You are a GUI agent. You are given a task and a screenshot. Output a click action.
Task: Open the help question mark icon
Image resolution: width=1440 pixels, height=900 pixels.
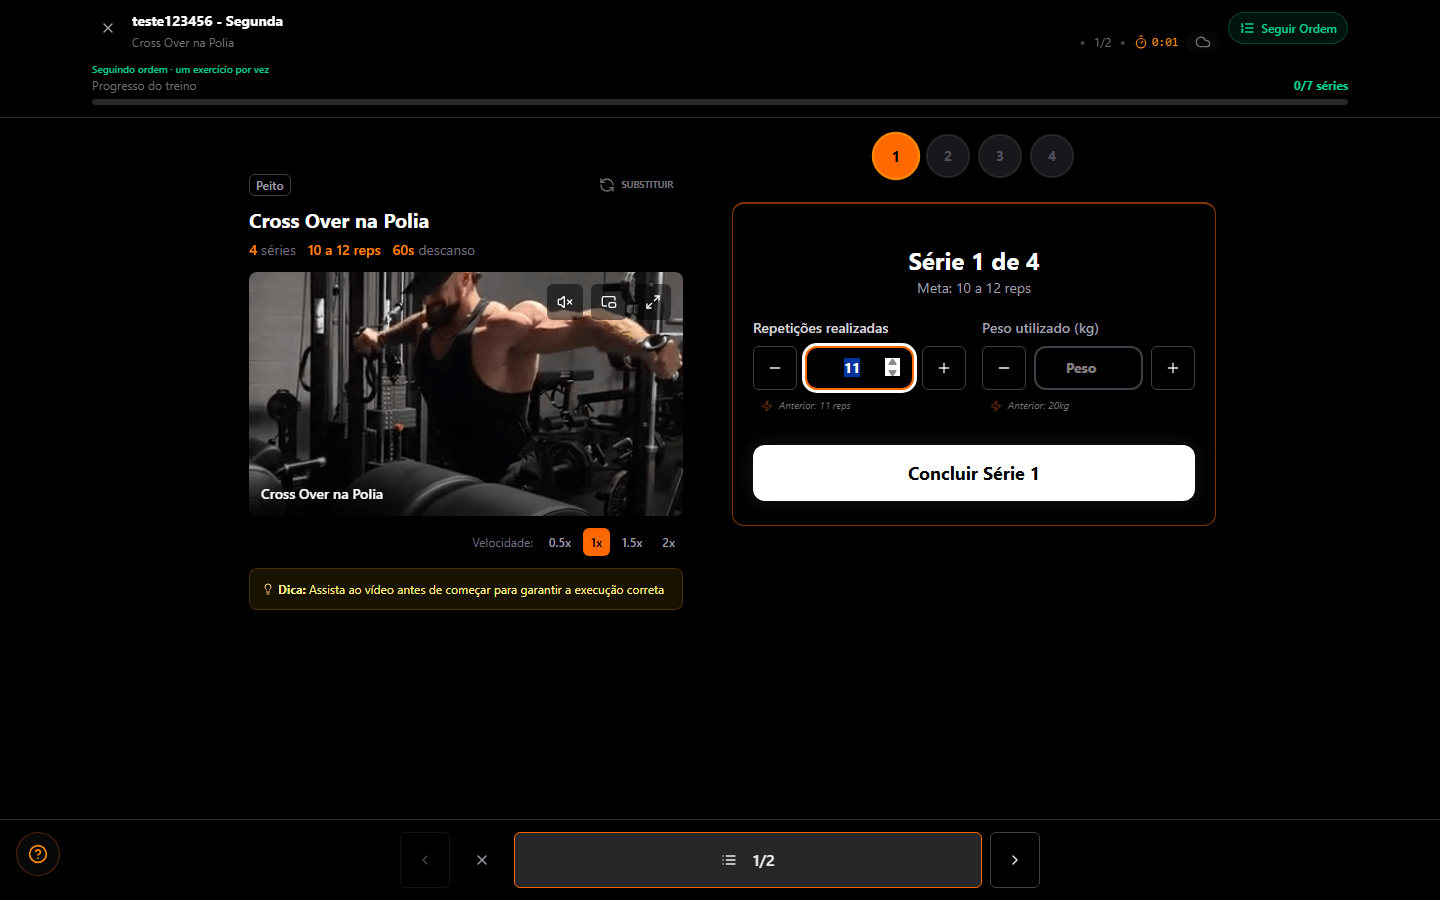[x=38, y=854]
